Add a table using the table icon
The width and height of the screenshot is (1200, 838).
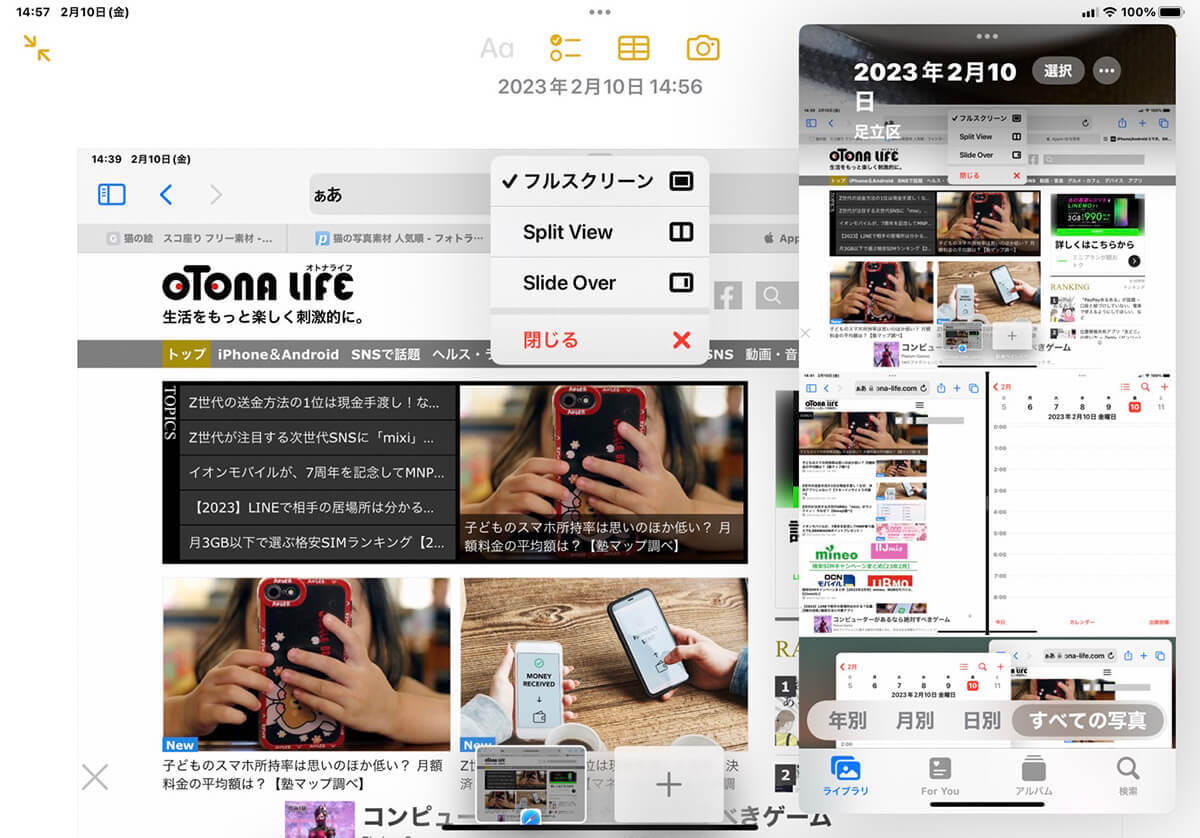pos(633,47)
